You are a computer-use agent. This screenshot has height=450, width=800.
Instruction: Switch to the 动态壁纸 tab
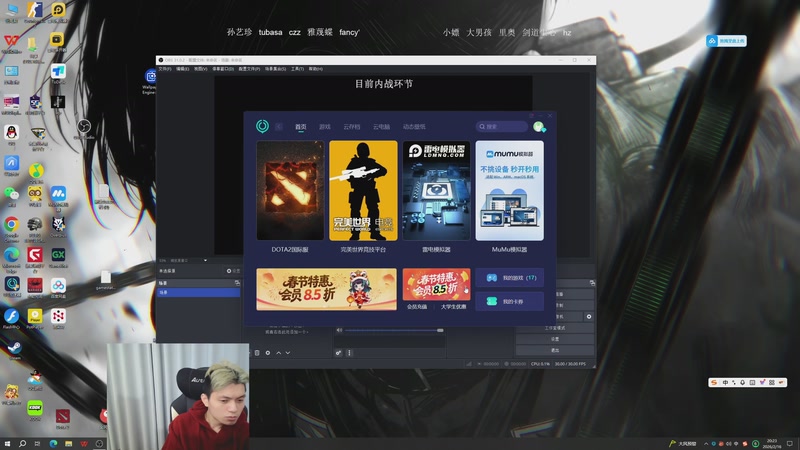[x=414, y=127]
